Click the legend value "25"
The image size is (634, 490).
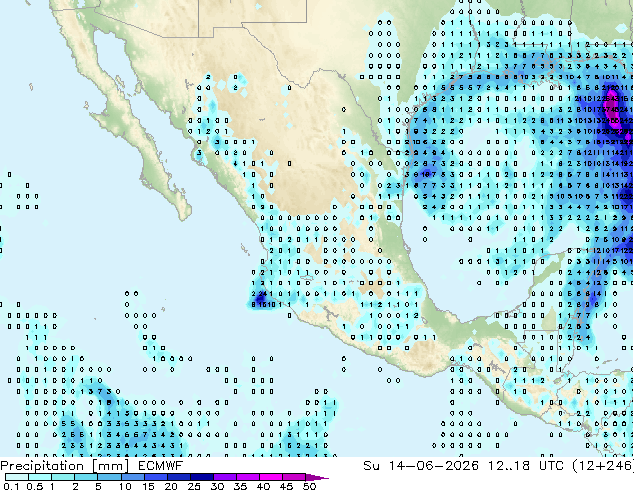pyautogui.click(x=194, y=486)
